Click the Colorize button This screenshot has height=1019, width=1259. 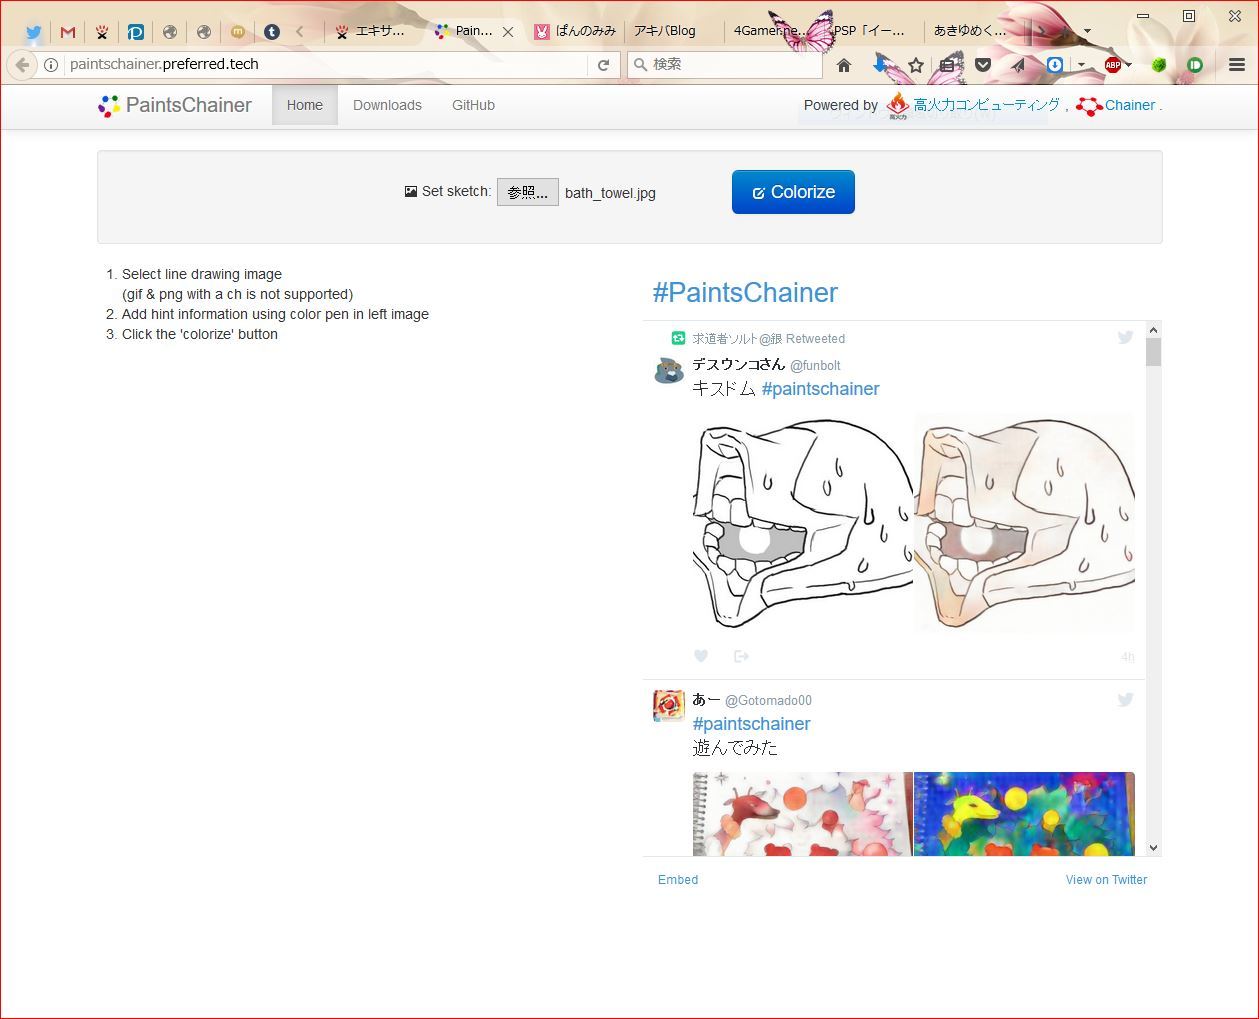coord(793,192)
